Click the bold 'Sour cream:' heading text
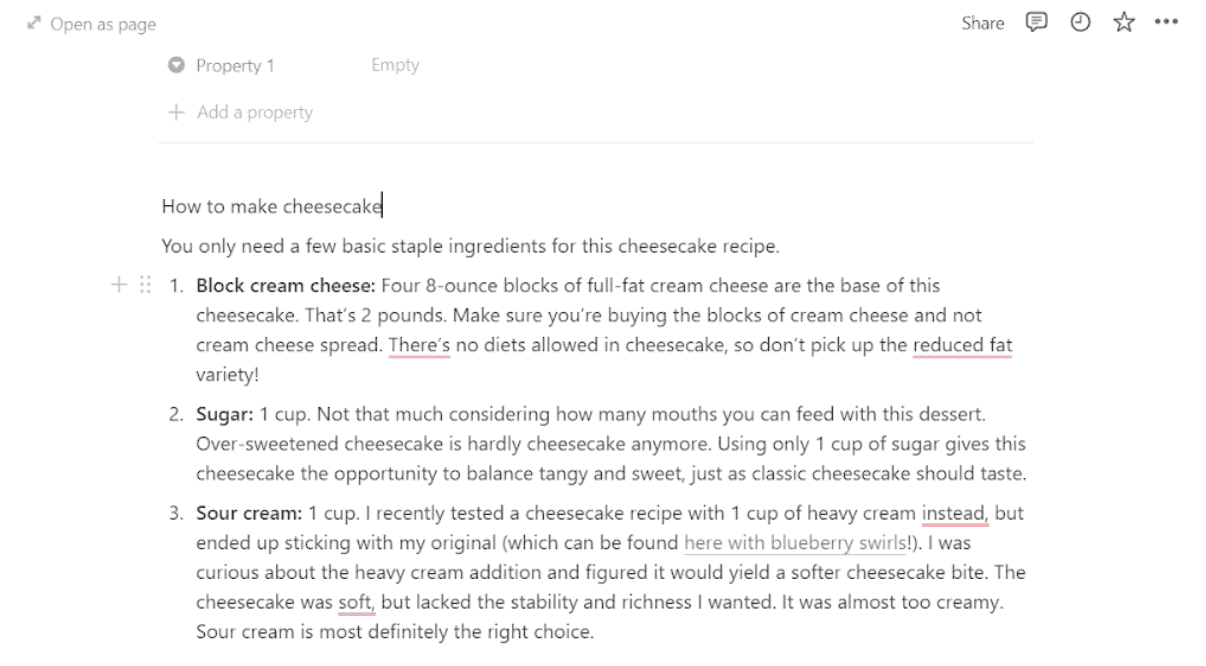The image size is (1206, 666). point(249,513)
